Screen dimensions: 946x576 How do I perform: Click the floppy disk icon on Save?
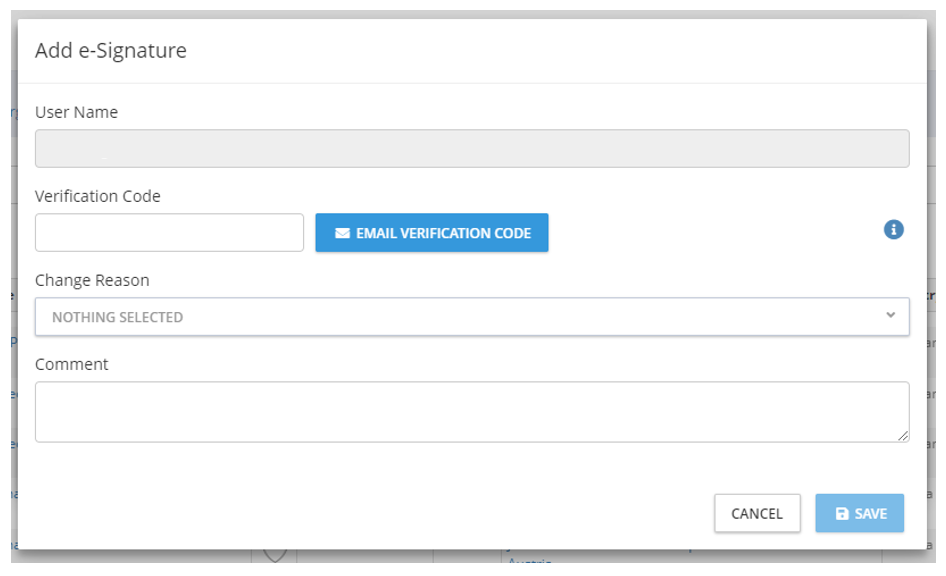pyautogui.click(x=842, y=514)
